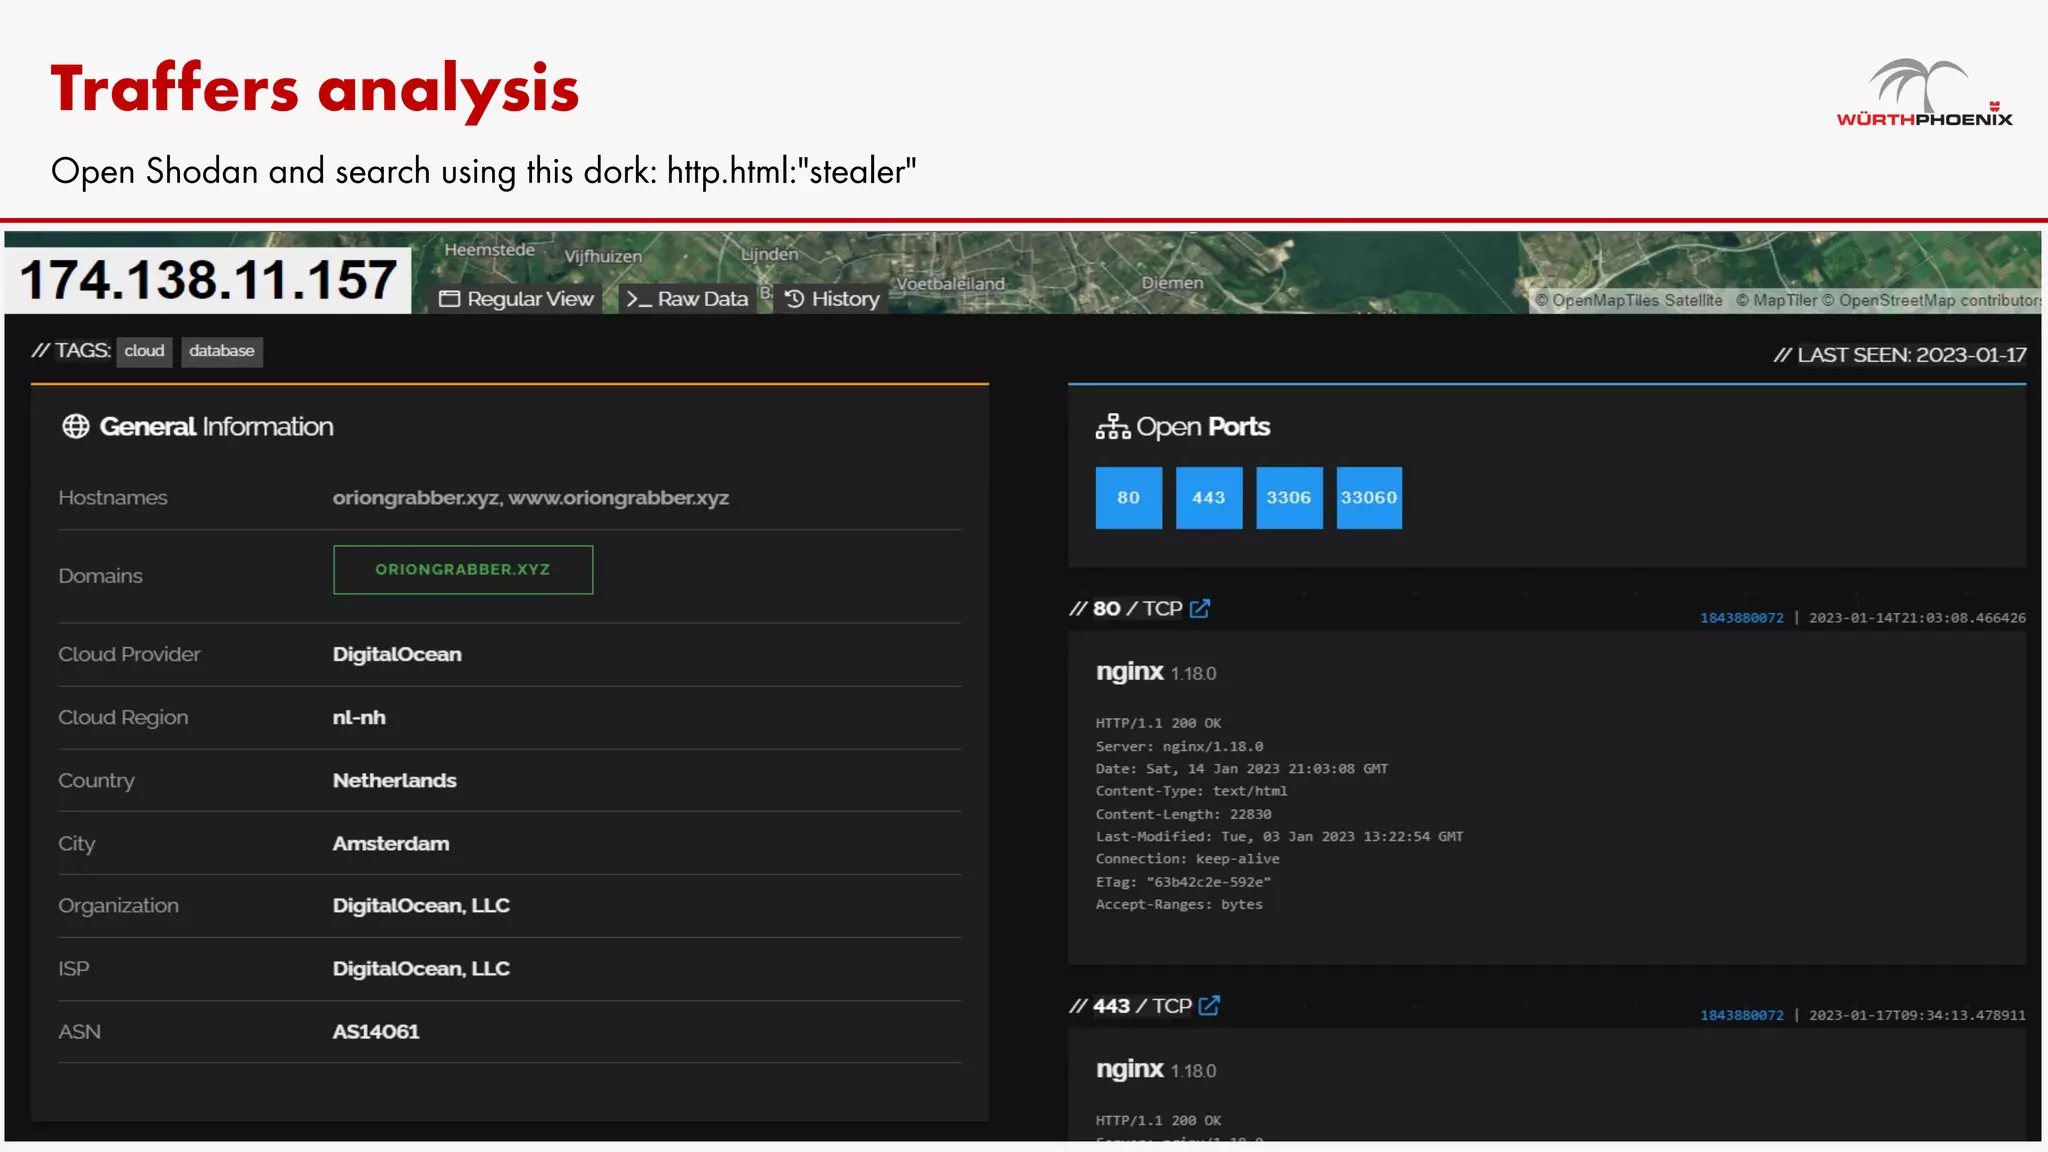Click the 'cloud' tag

pyautogui.click(x=144, y=351)
